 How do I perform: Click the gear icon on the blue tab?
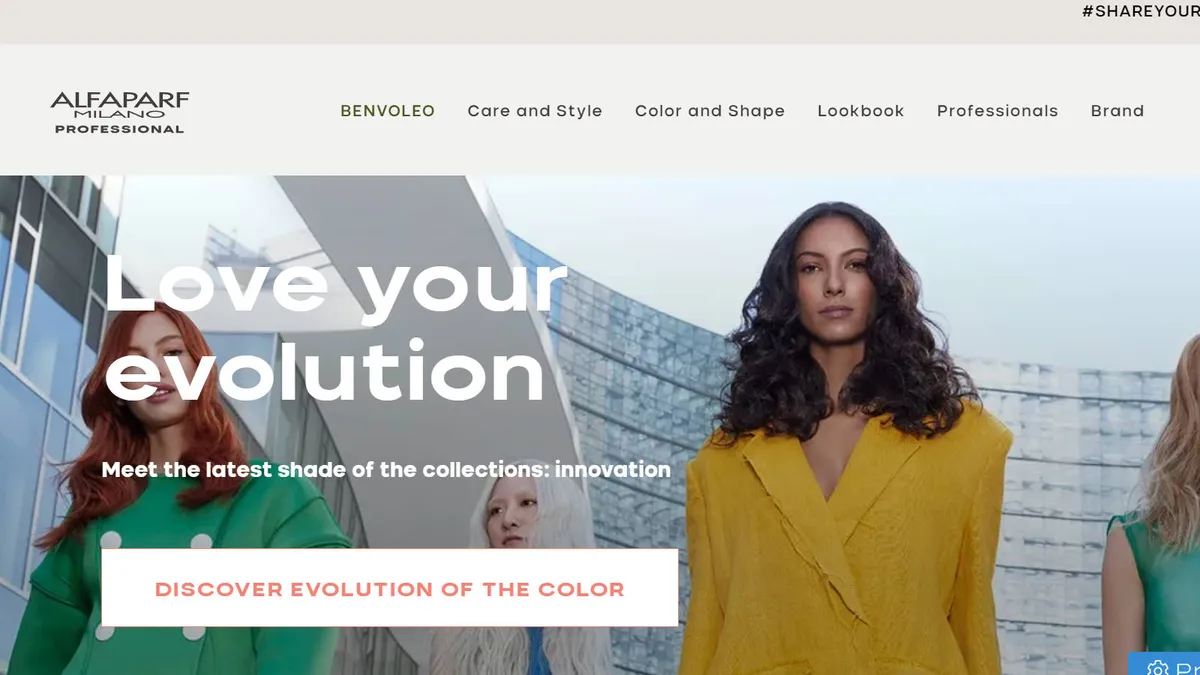coord(1158,667)
